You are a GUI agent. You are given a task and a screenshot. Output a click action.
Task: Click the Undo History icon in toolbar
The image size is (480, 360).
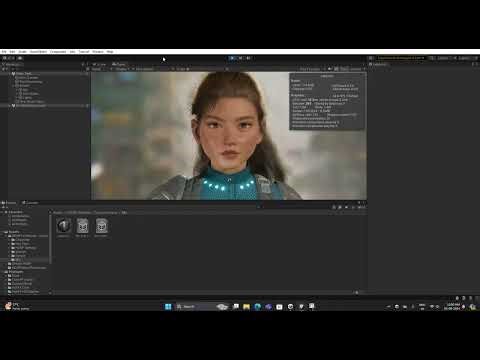click(370, 58)
